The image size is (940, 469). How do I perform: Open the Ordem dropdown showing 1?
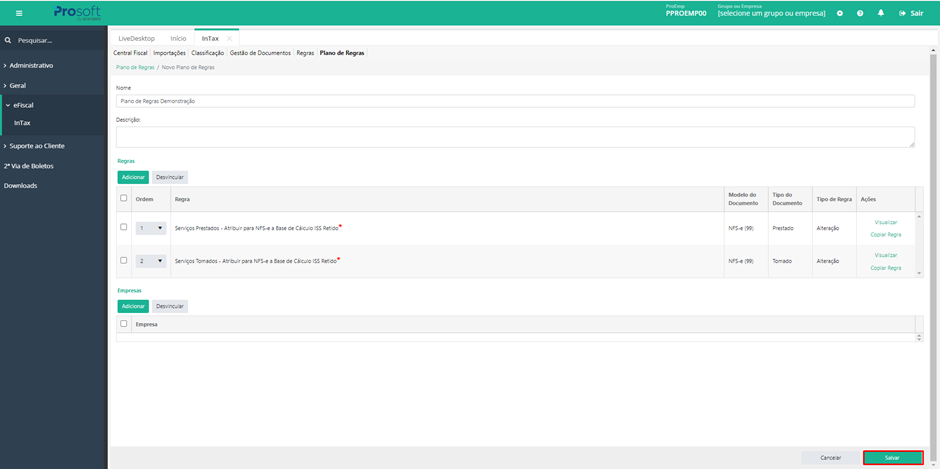pos(151,228)
